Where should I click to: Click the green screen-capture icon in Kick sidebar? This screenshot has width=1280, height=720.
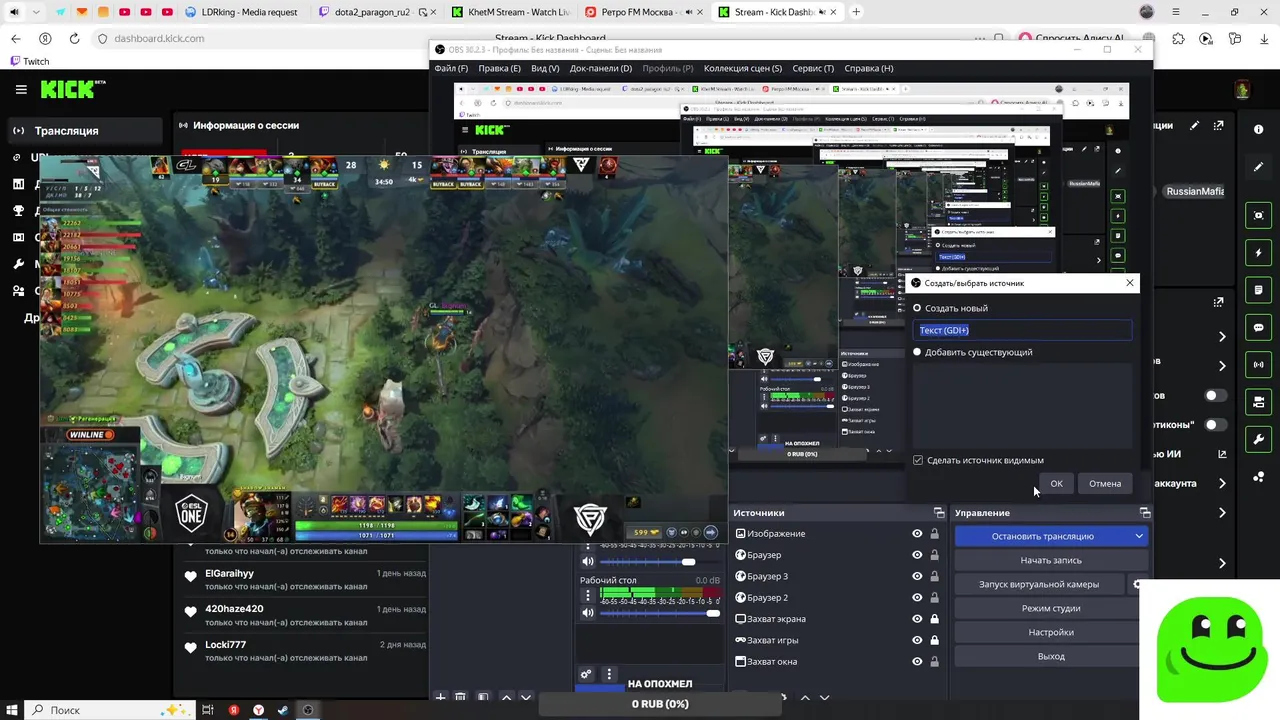(1259, 215)
